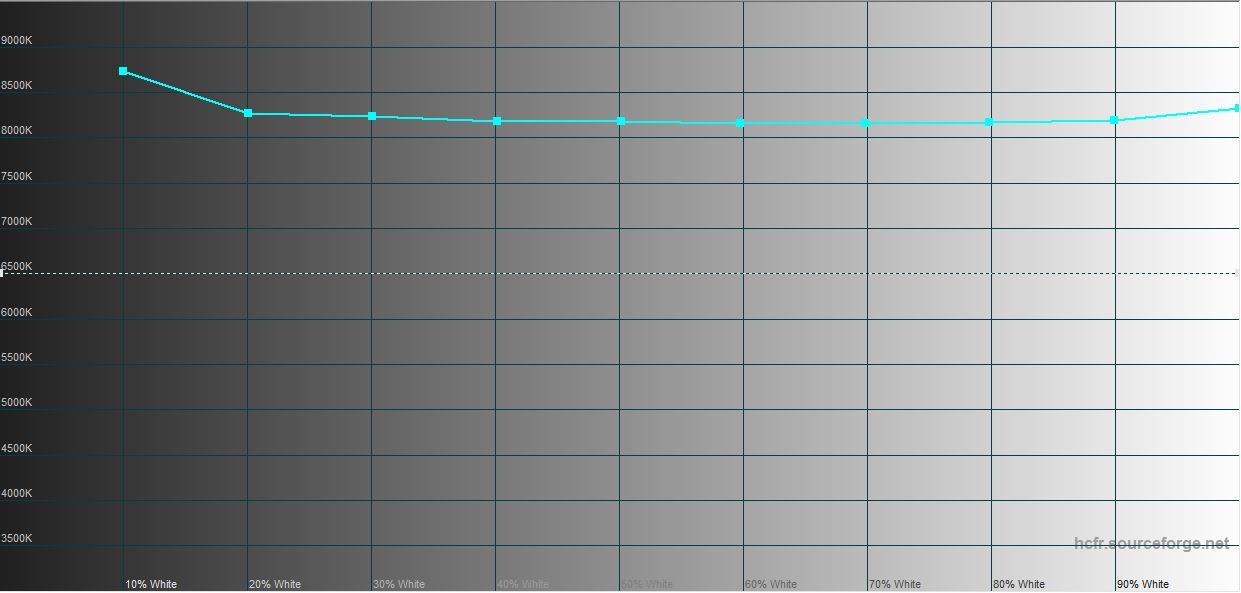The height and width of the screenshot is (593, 1241).
Task: Select the data point at 80% White
Action: (x=989, y=122)
